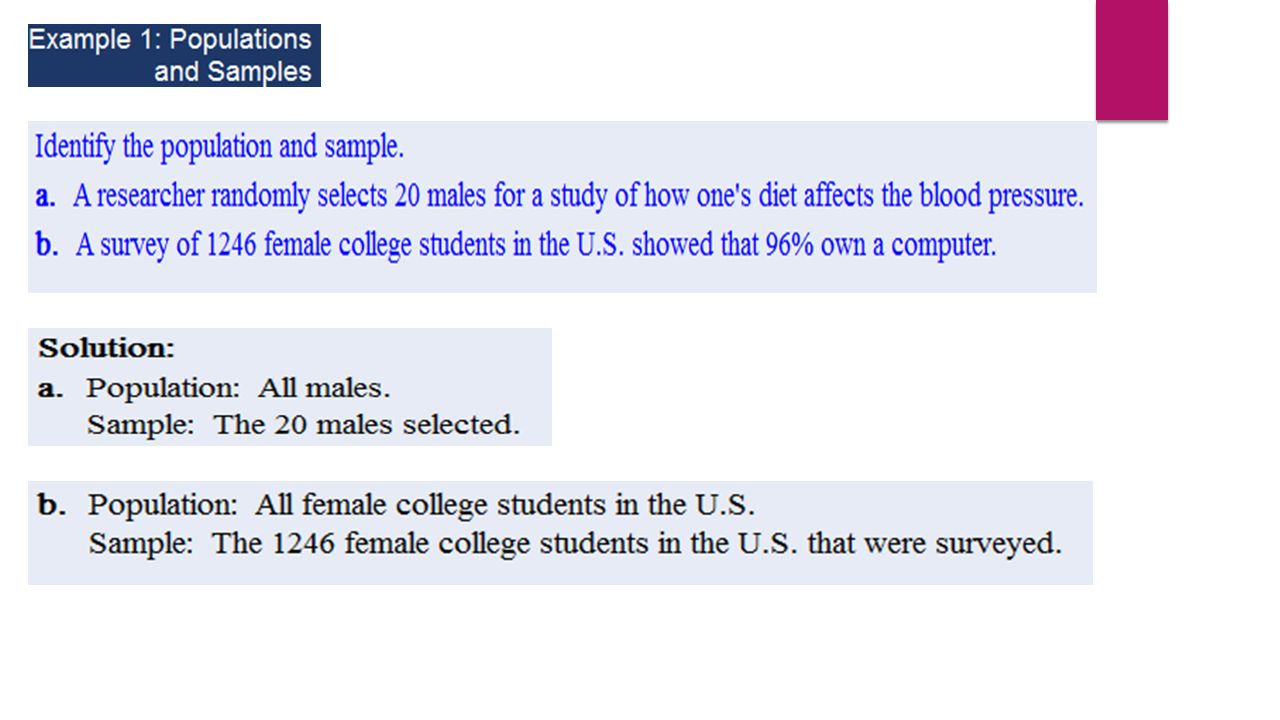The image size is (1280, 720).
Task: Click 'Population: All males.' line
Action: tap(238, 388)
